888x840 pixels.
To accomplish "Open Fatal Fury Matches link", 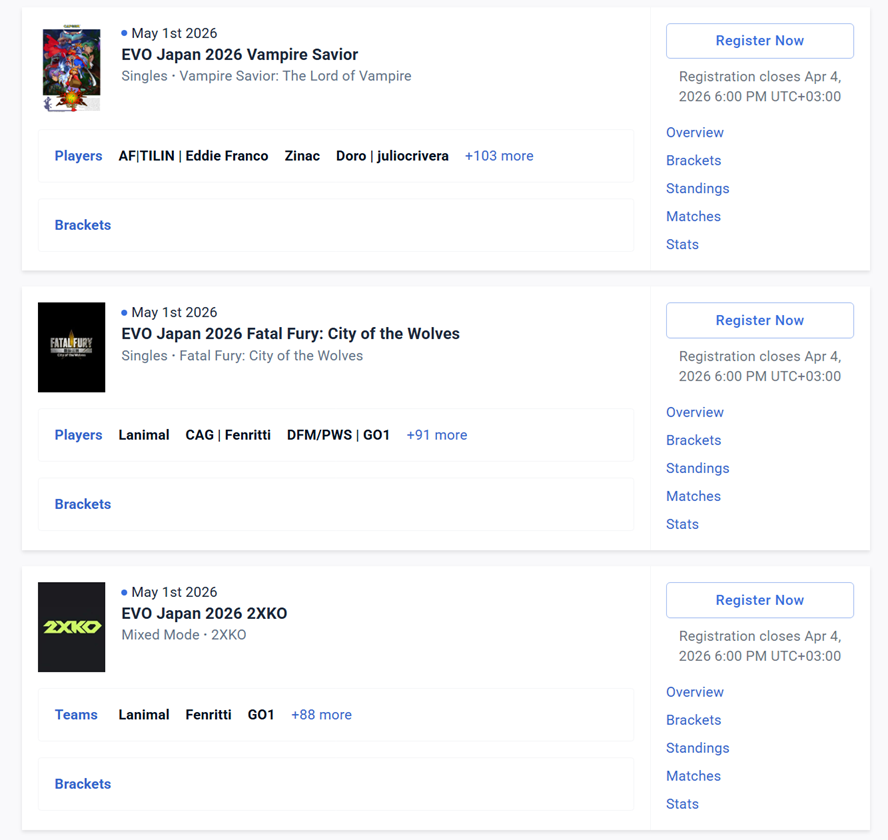I will 693,496.
